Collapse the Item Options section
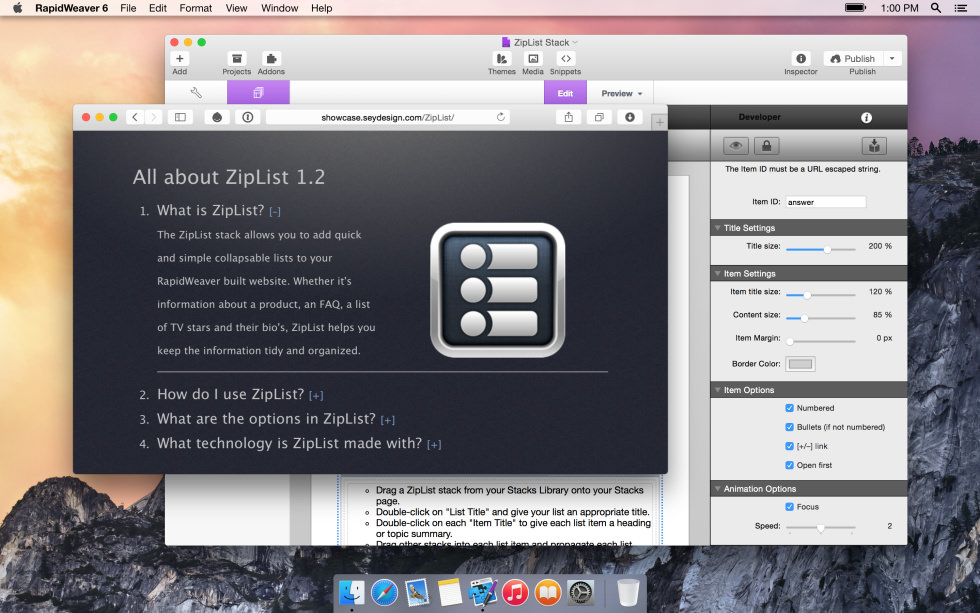The image size is (980, 613). [x=718, y=390]
